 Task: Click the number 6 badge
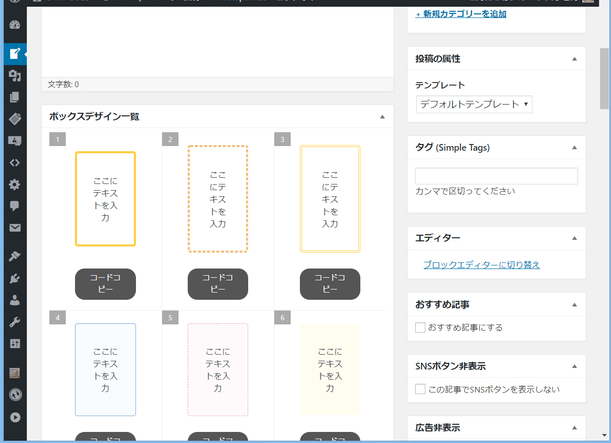[x=283, y=318]
